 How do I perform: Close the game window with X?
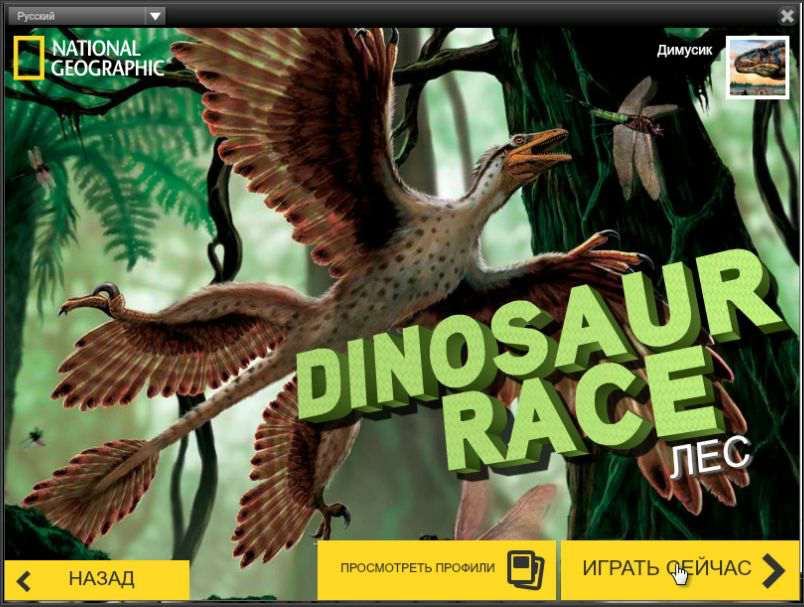tap(787, 14)
